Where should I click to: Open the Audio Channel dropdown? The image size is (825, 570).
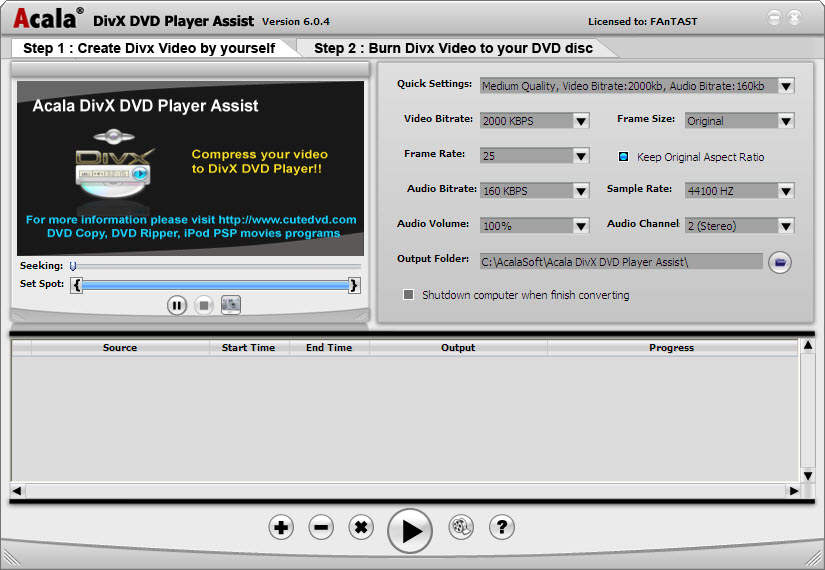(x=786, y=226)
